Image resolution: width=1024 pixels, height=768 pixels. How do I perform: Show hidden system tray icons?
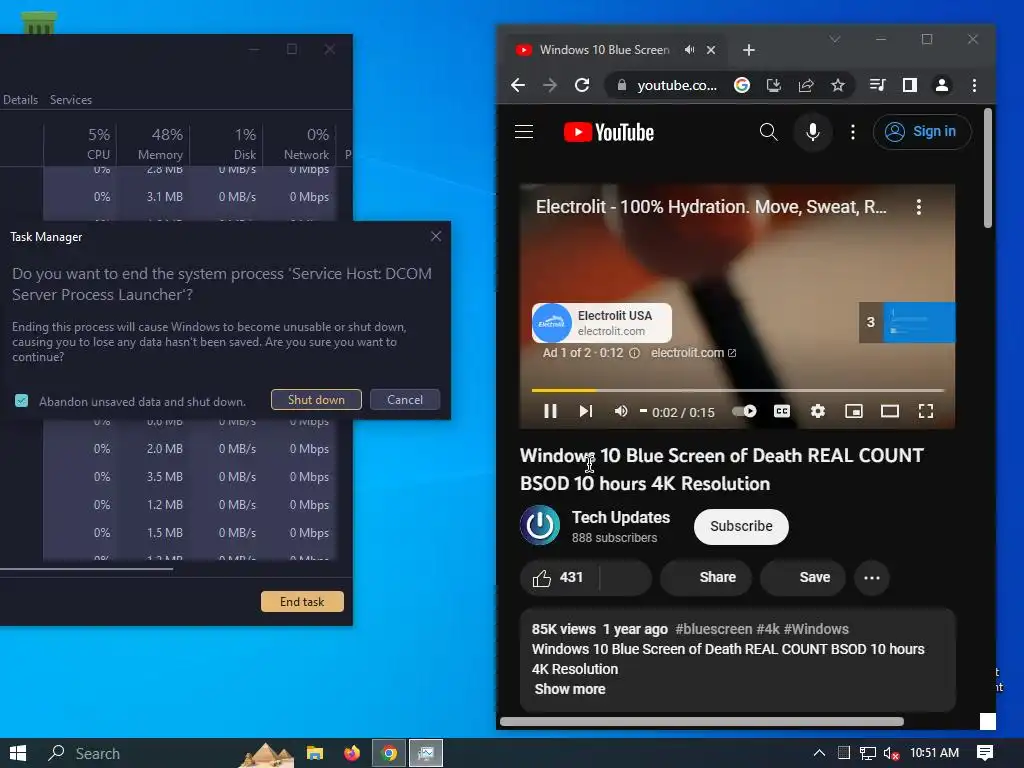pos(820,753)
